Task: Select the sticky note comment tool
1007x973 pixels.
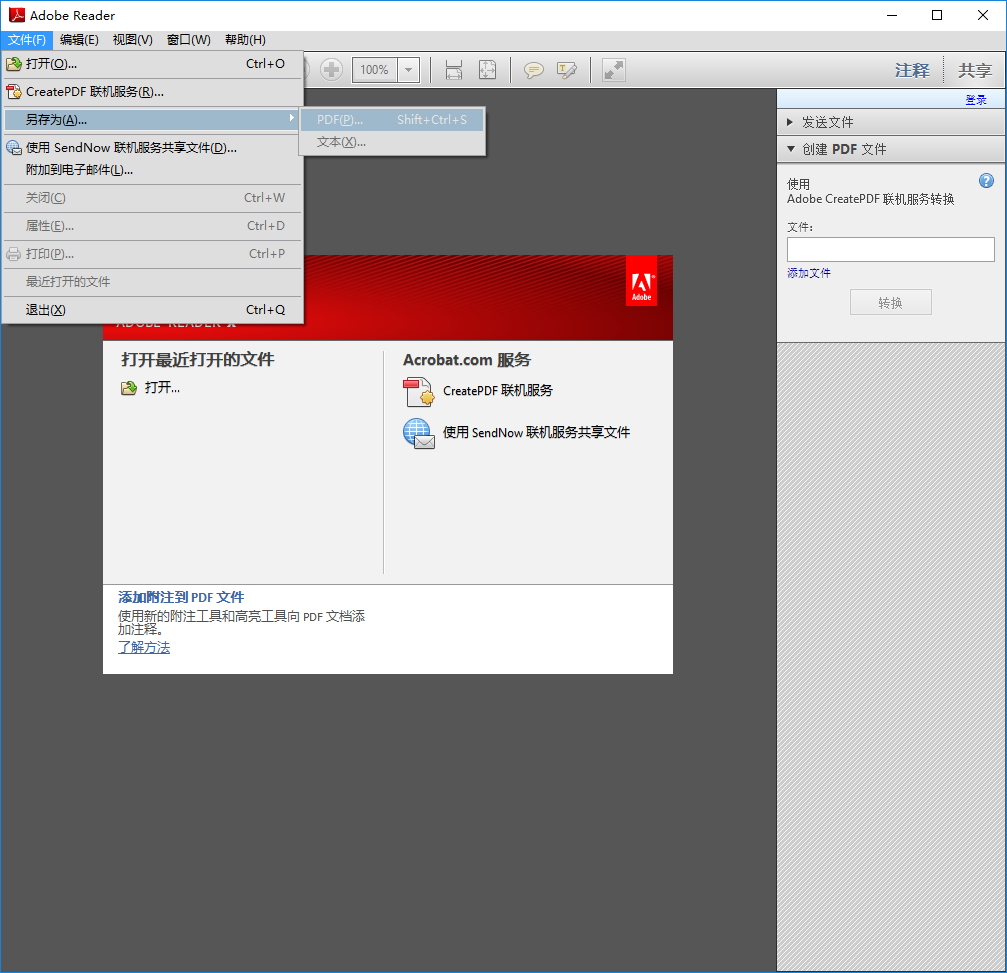Action: pyautogui.click(x=533, y=70)
